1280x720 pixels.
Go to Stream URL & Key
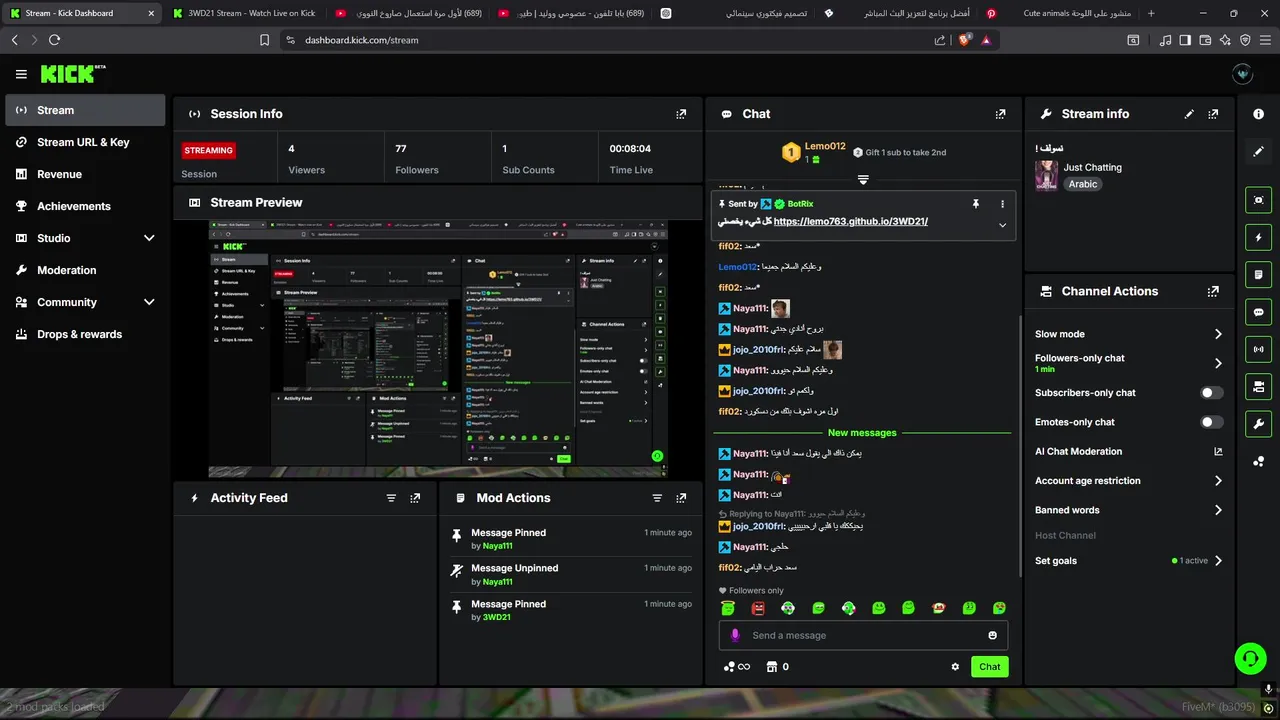coord(85,142)
